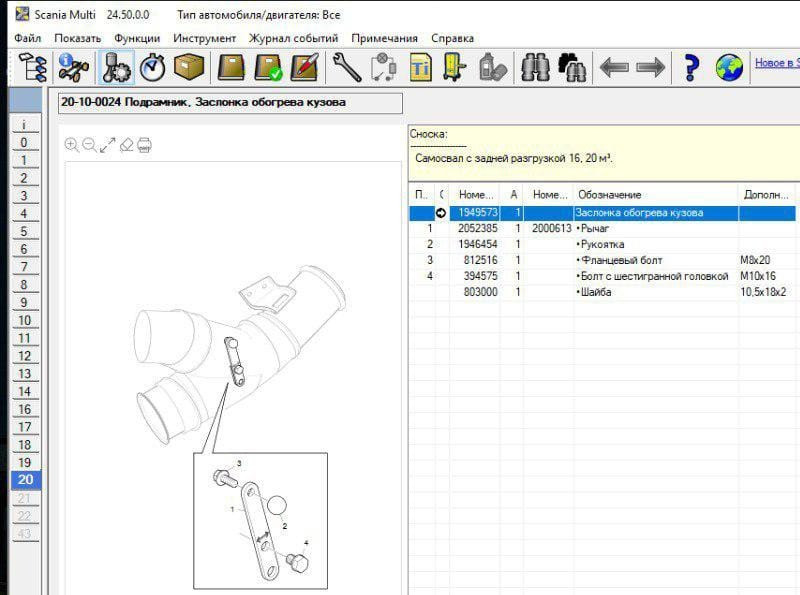
Task: Click the Обозначение column header
Action: pos(610,194)
